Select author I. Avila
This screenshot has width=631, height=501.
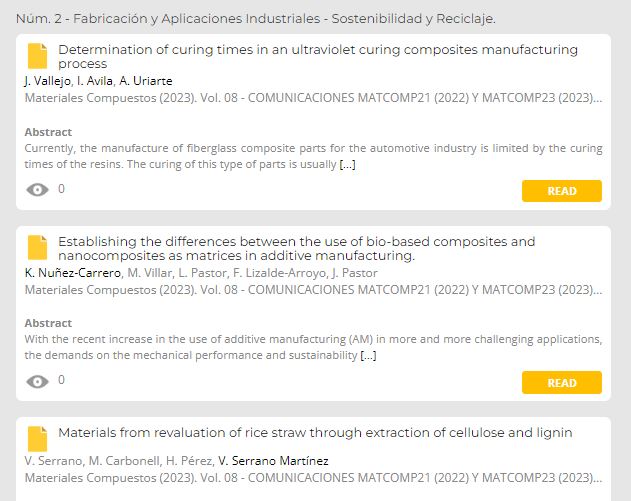point(95,81)
